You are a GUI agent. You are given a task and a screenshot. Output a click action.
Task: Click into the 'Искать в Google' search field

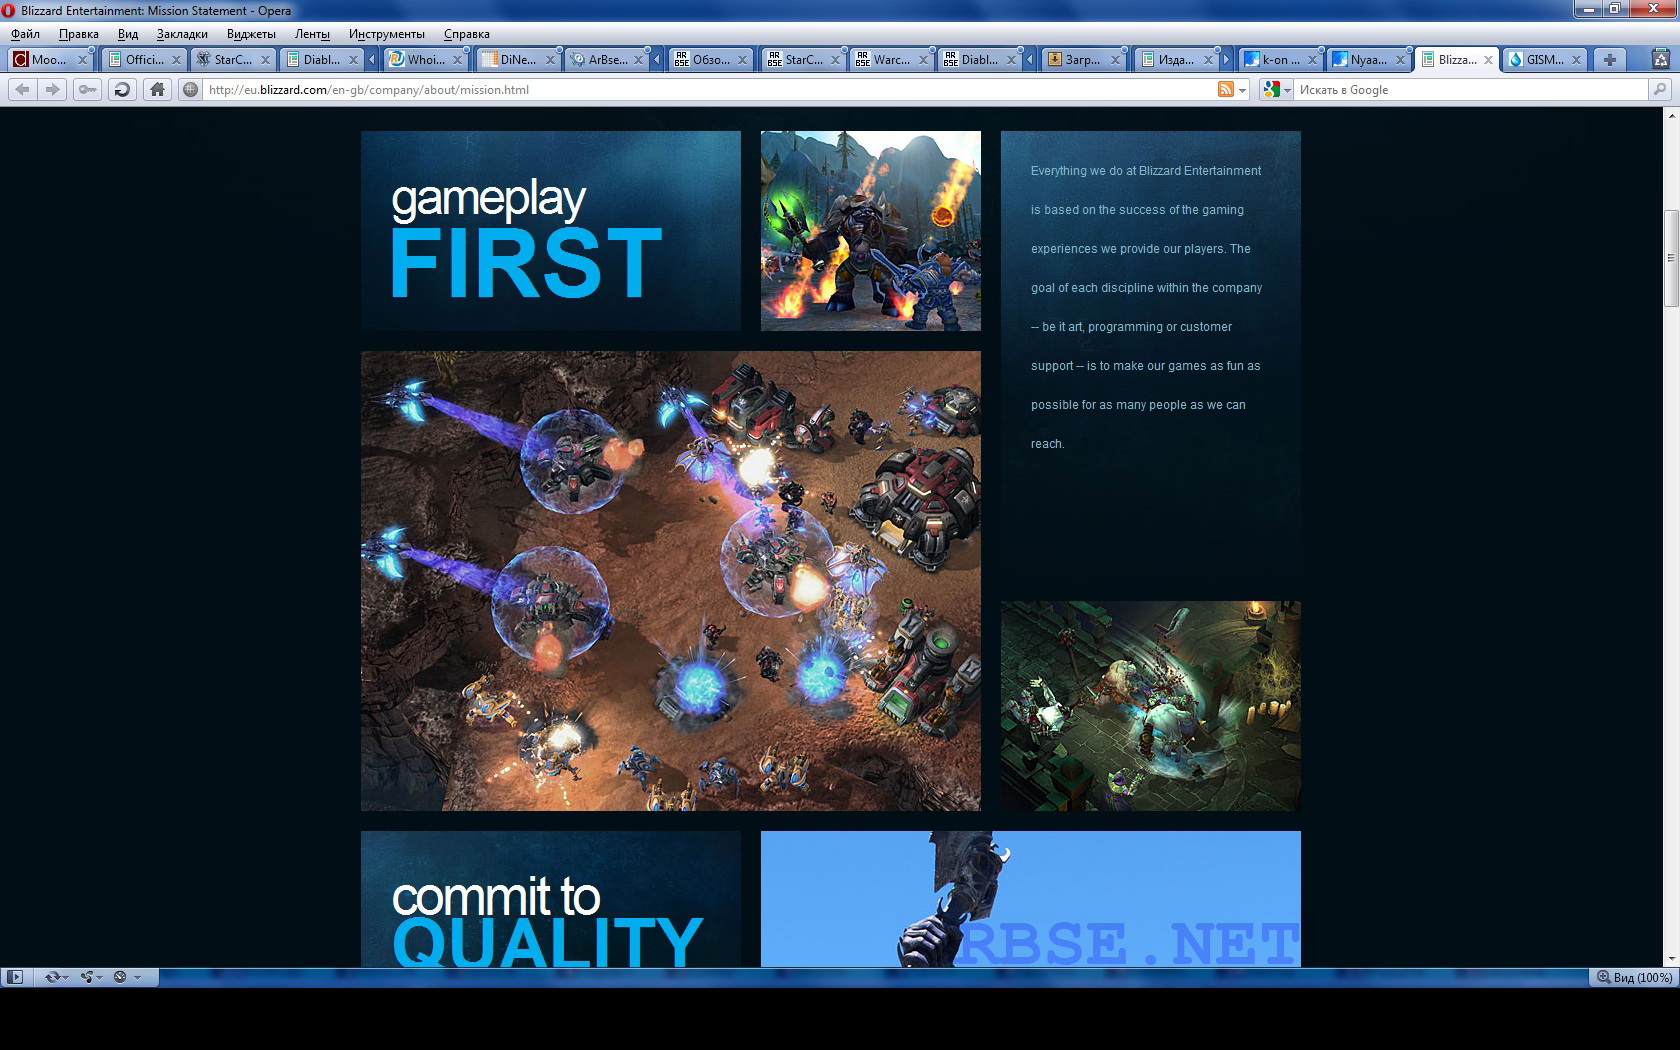(x=1470, y=90)
